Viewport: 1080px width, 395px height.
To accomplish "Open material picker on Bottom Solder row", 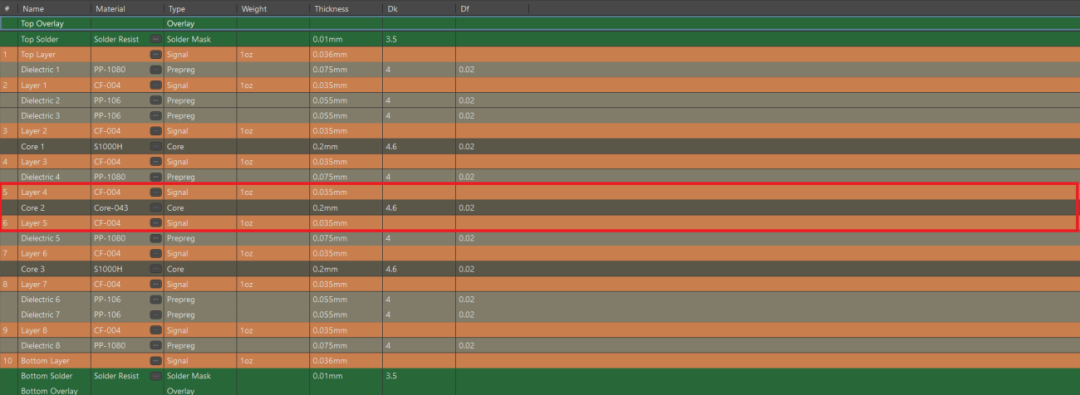I will 156,376.
